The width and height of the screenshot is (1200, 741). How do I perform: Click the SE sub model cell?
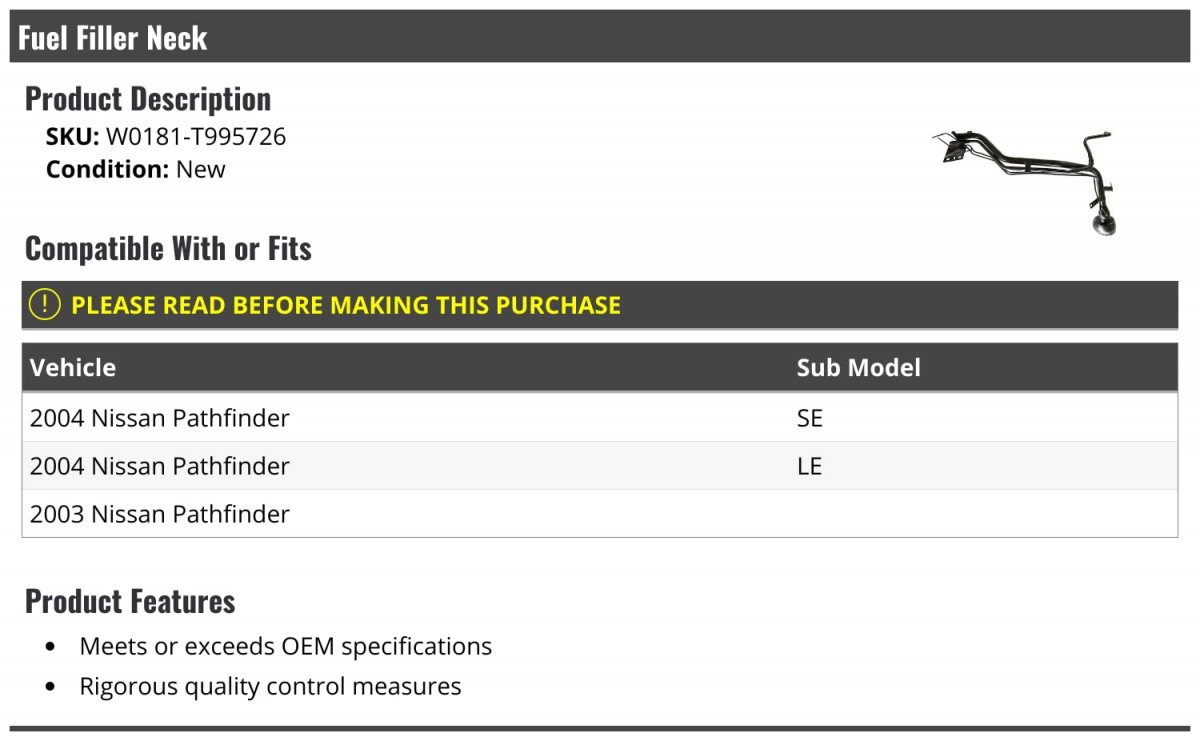[x=810, y=418]
